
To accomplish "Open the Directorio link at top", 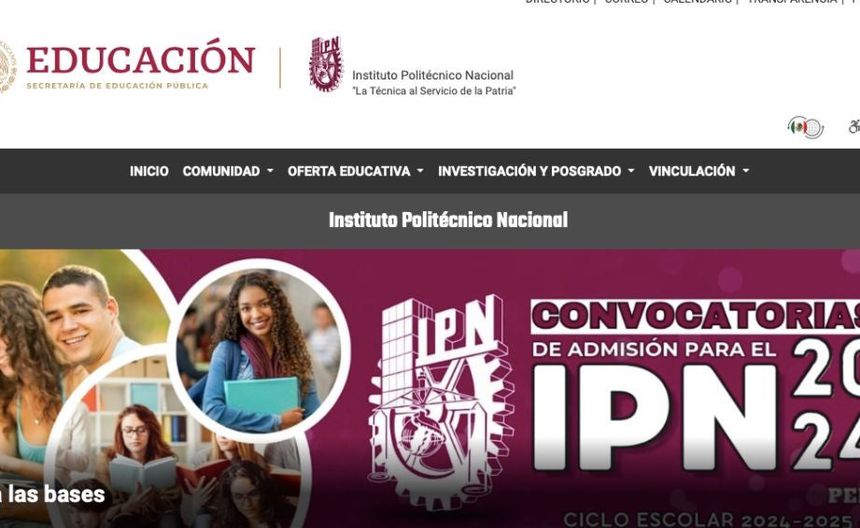I will pyautogui.click(x=557, y=2).
